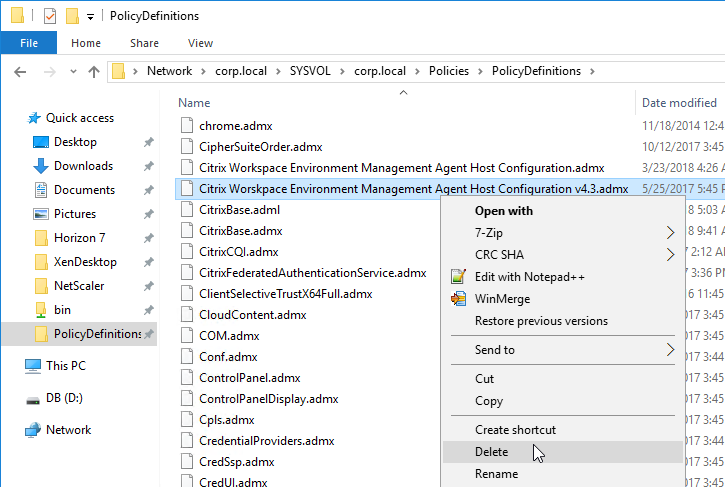The width and height of the screenshot is (725, 487).
Task: Click Network in the address bar
Action: pyautogui.click(x=169, y=71)
